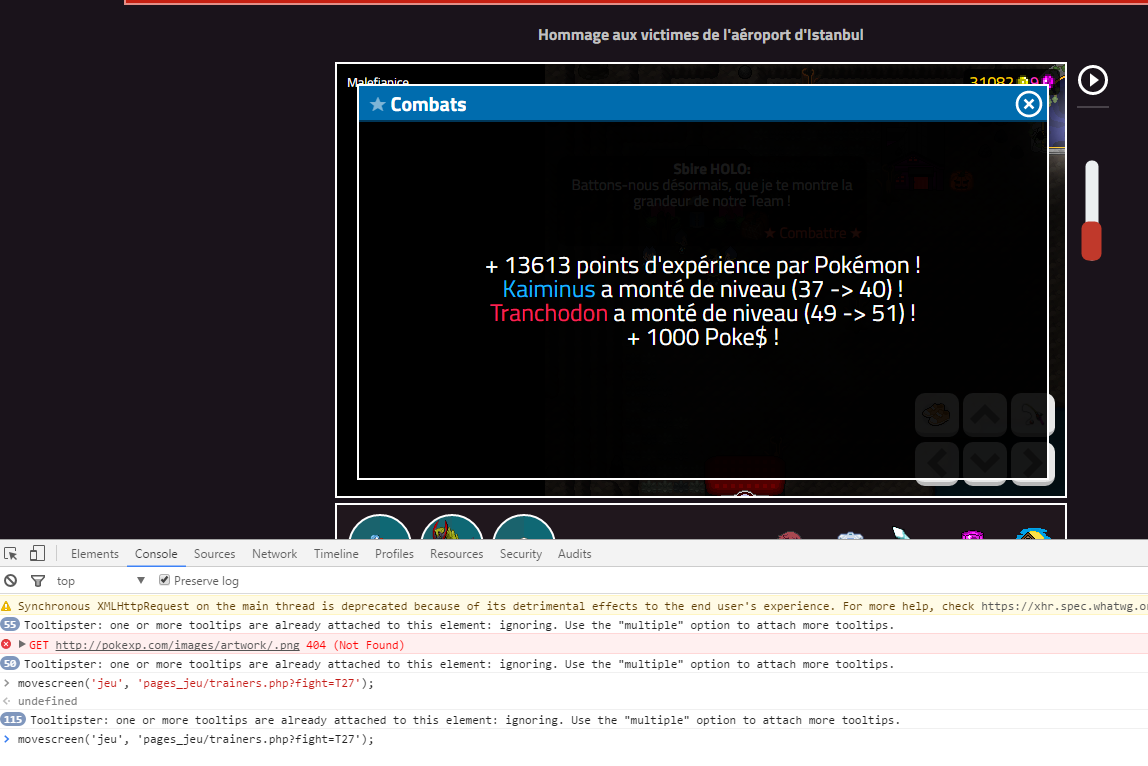Select the DevTools inspect element icon
Screen dimensions: 1148x766
(10, 554)
